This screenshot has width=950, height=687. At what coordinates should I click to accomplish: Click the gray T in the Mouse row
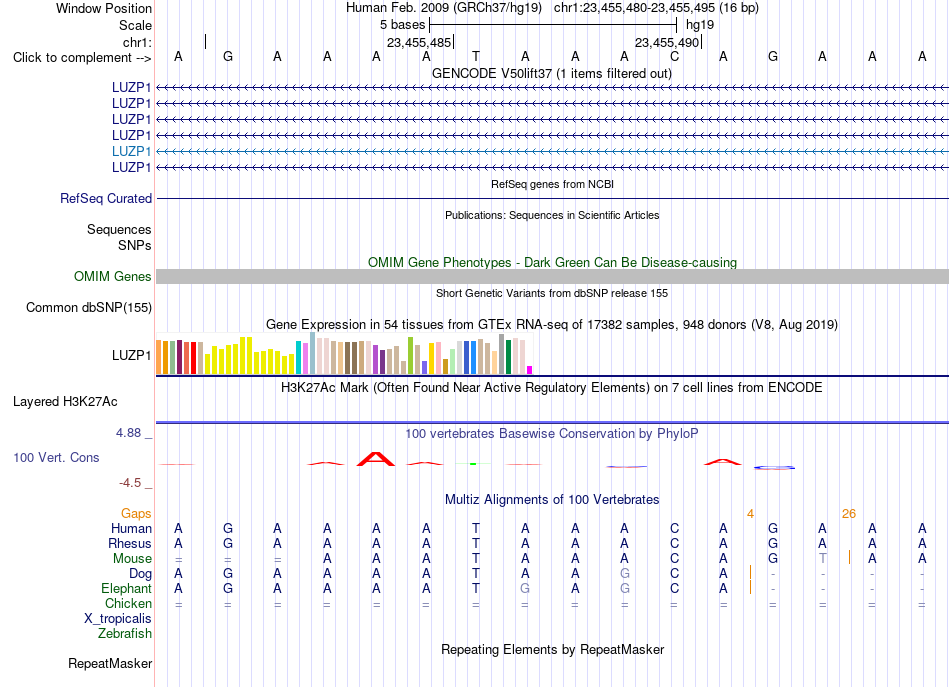(x=822, y=559)
